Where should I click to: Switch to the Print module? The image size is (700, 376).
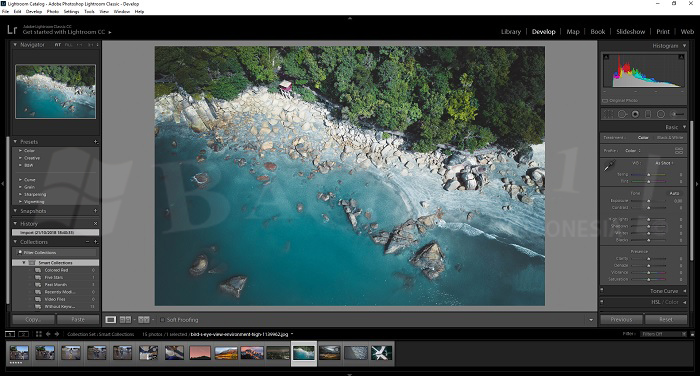[x=662, y=32]
